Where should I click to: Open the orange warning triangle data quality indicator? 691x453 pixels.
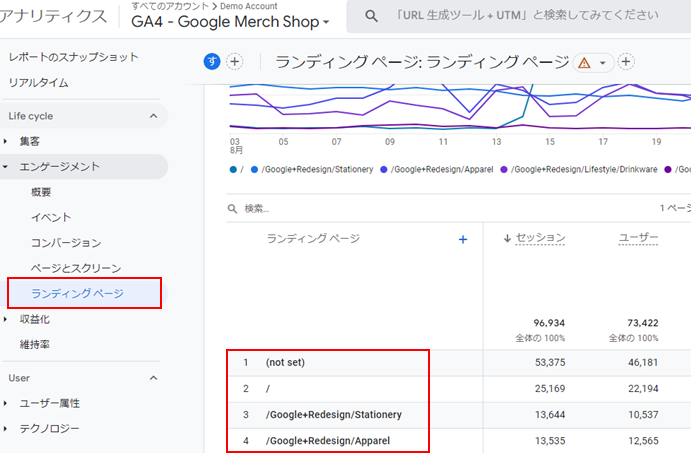(x=584, y=63)
